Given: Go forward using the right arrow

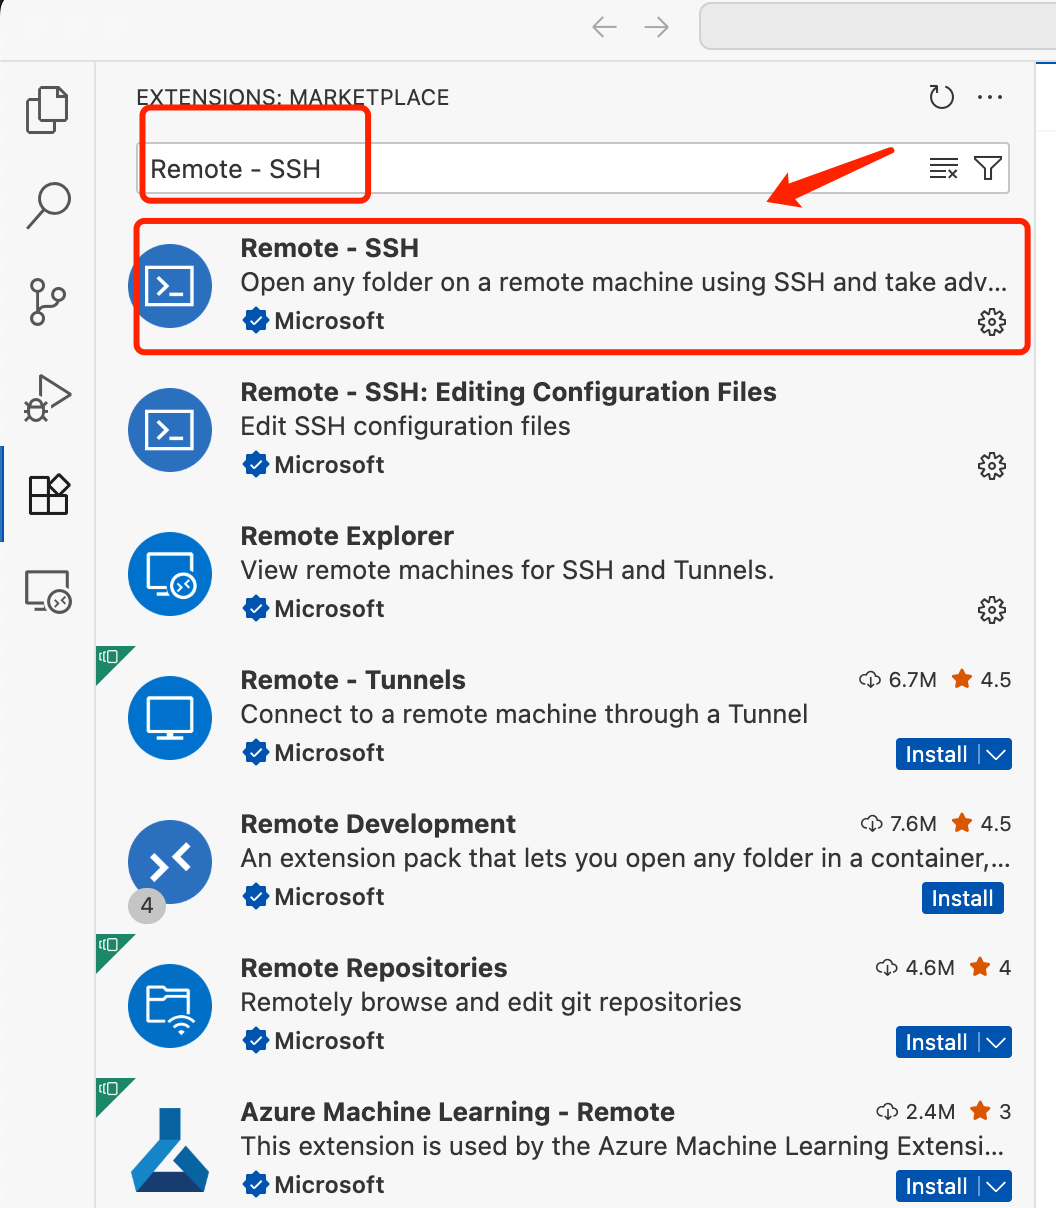Looking at the screenshot, I should click(656, 27).
